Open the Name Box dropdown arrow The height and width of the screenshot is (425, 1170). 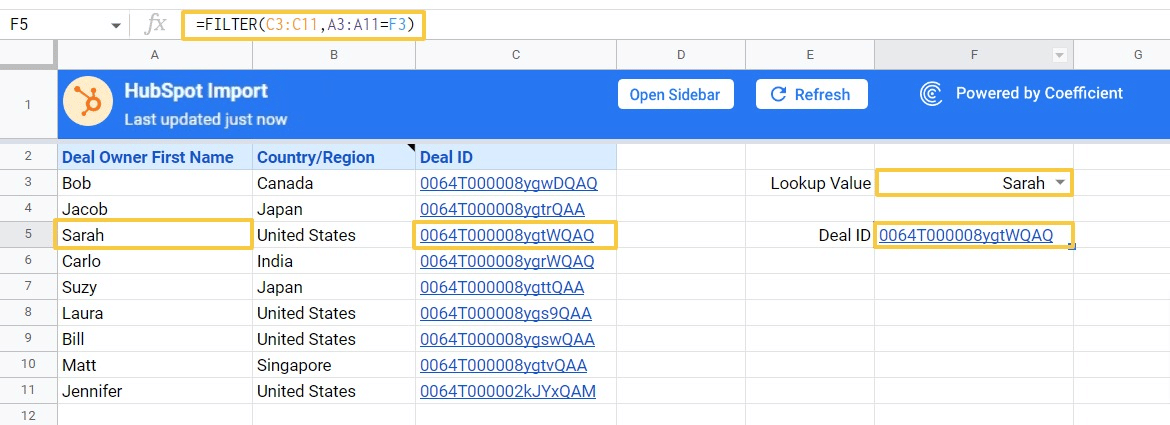tap(116, 25)
